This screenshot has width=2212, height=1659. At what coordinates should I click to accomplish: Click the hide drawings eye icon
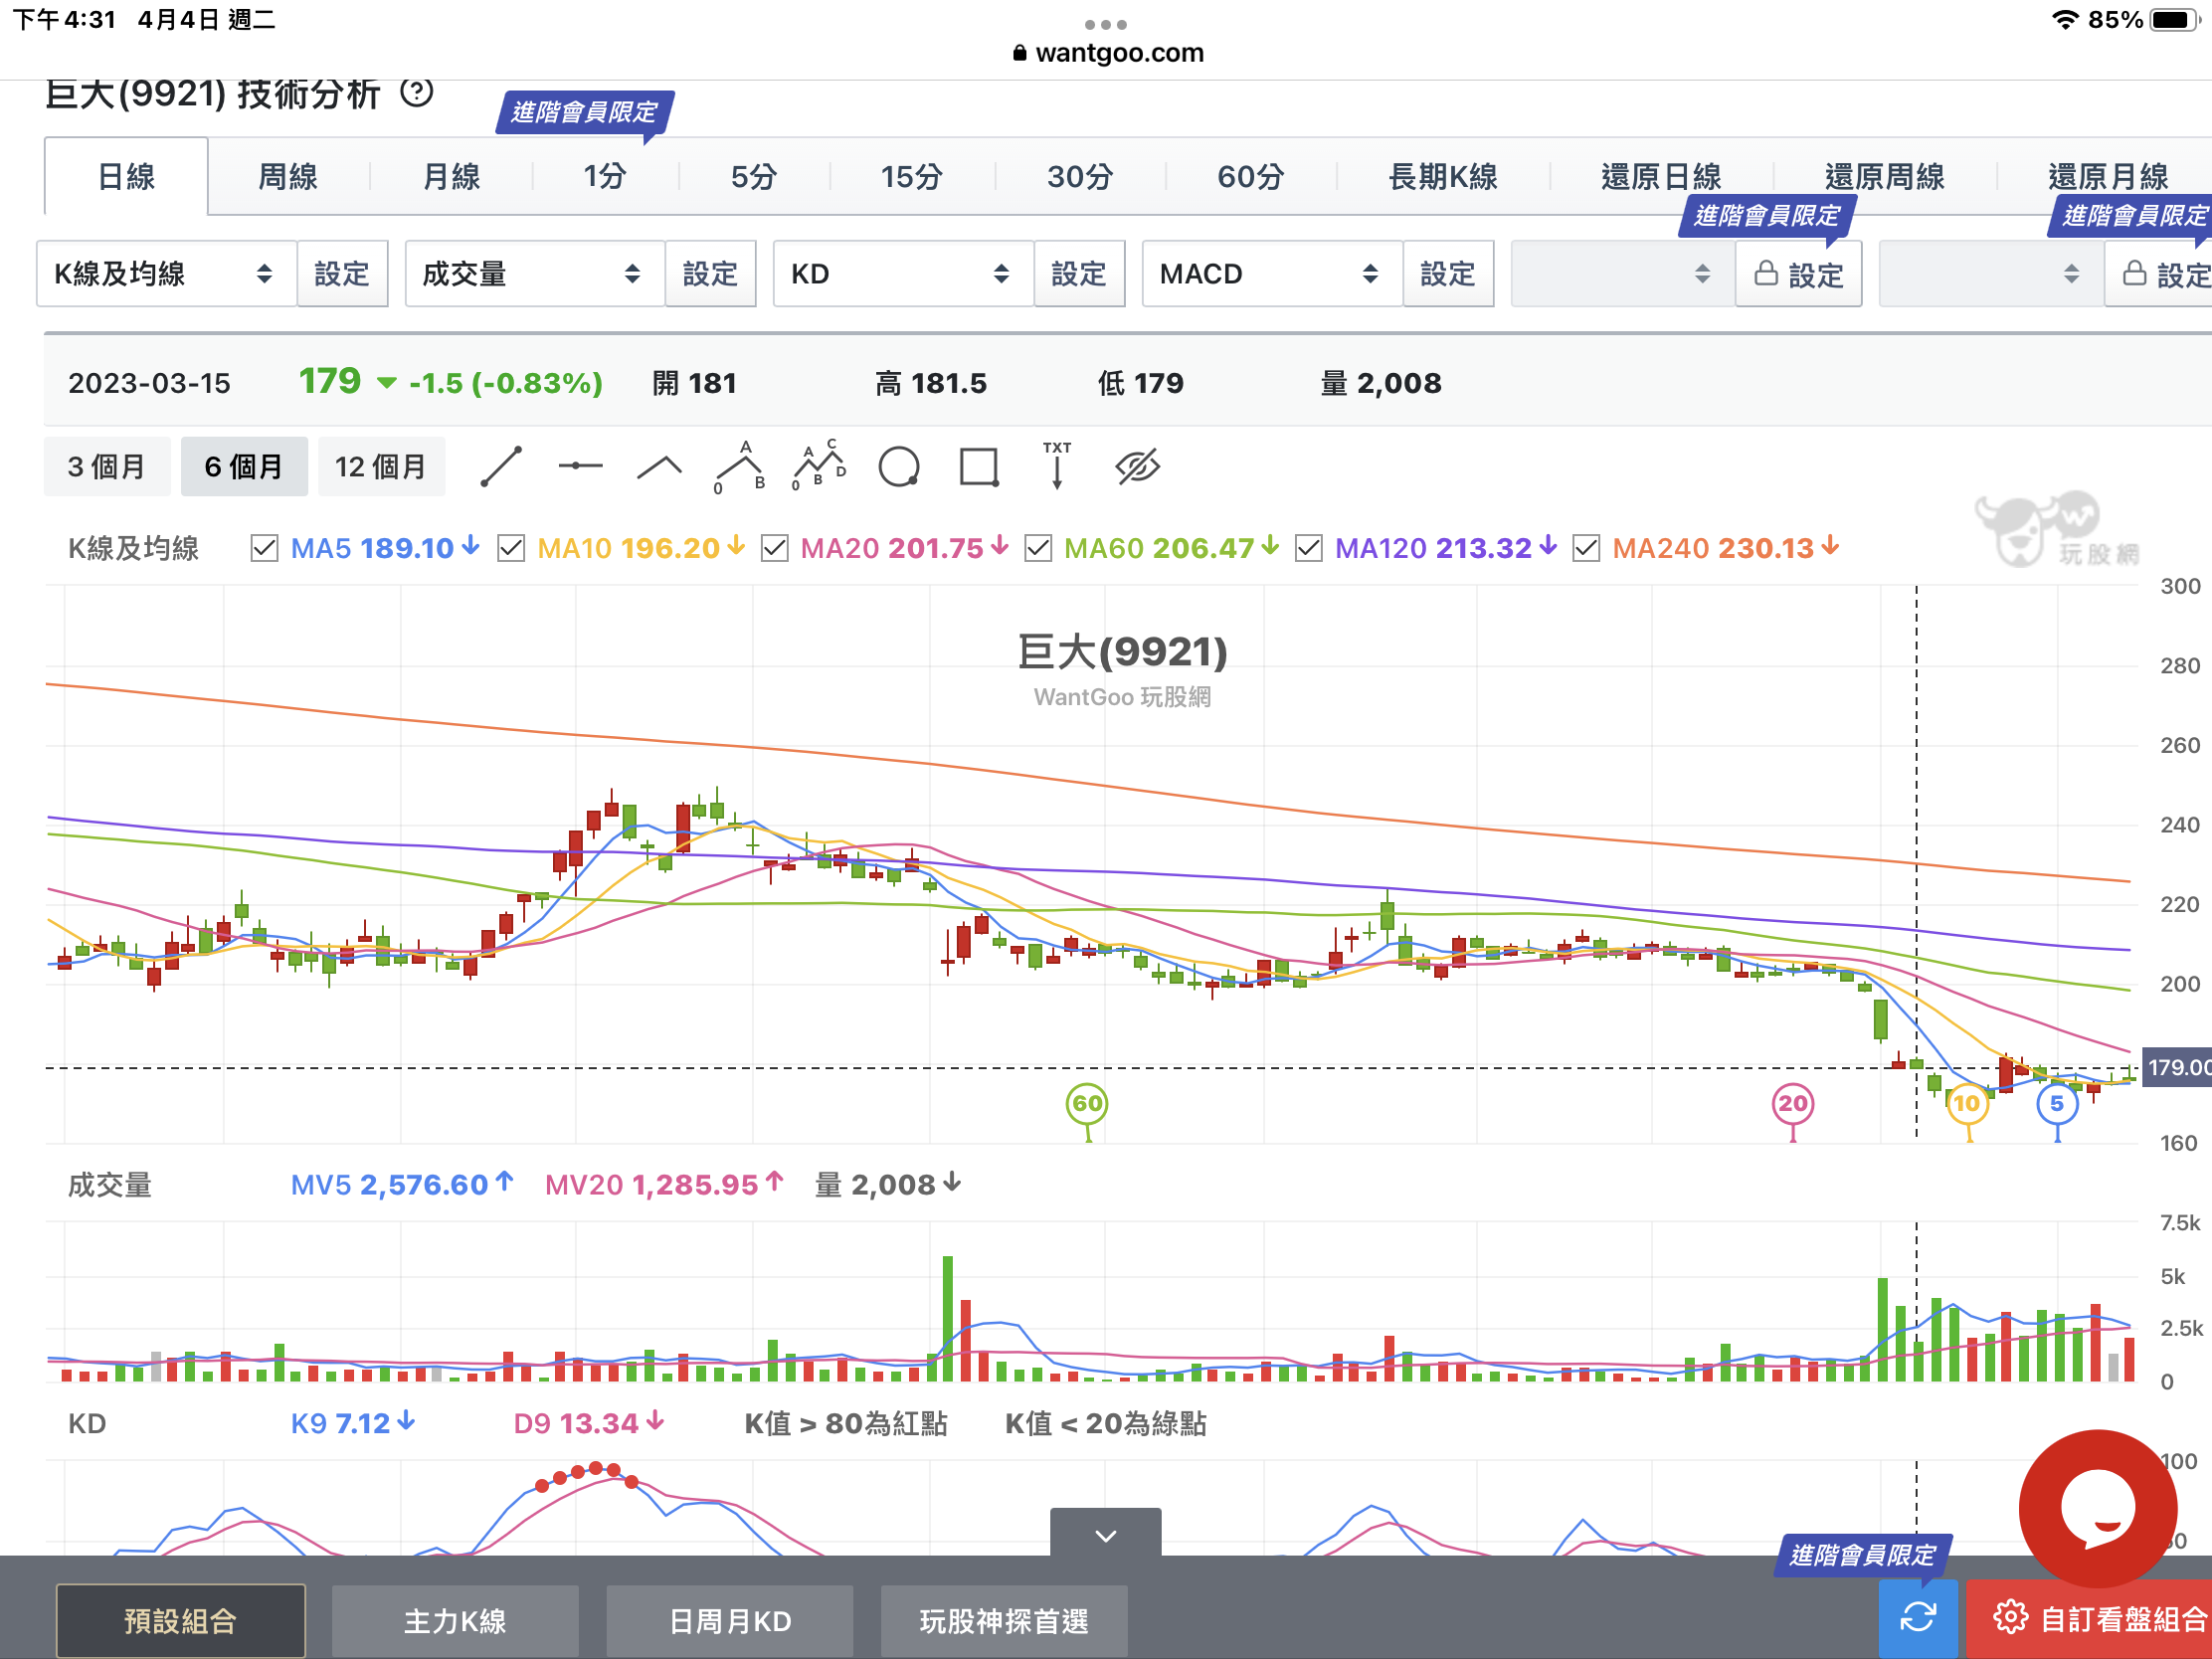[x=1137, y=467]
